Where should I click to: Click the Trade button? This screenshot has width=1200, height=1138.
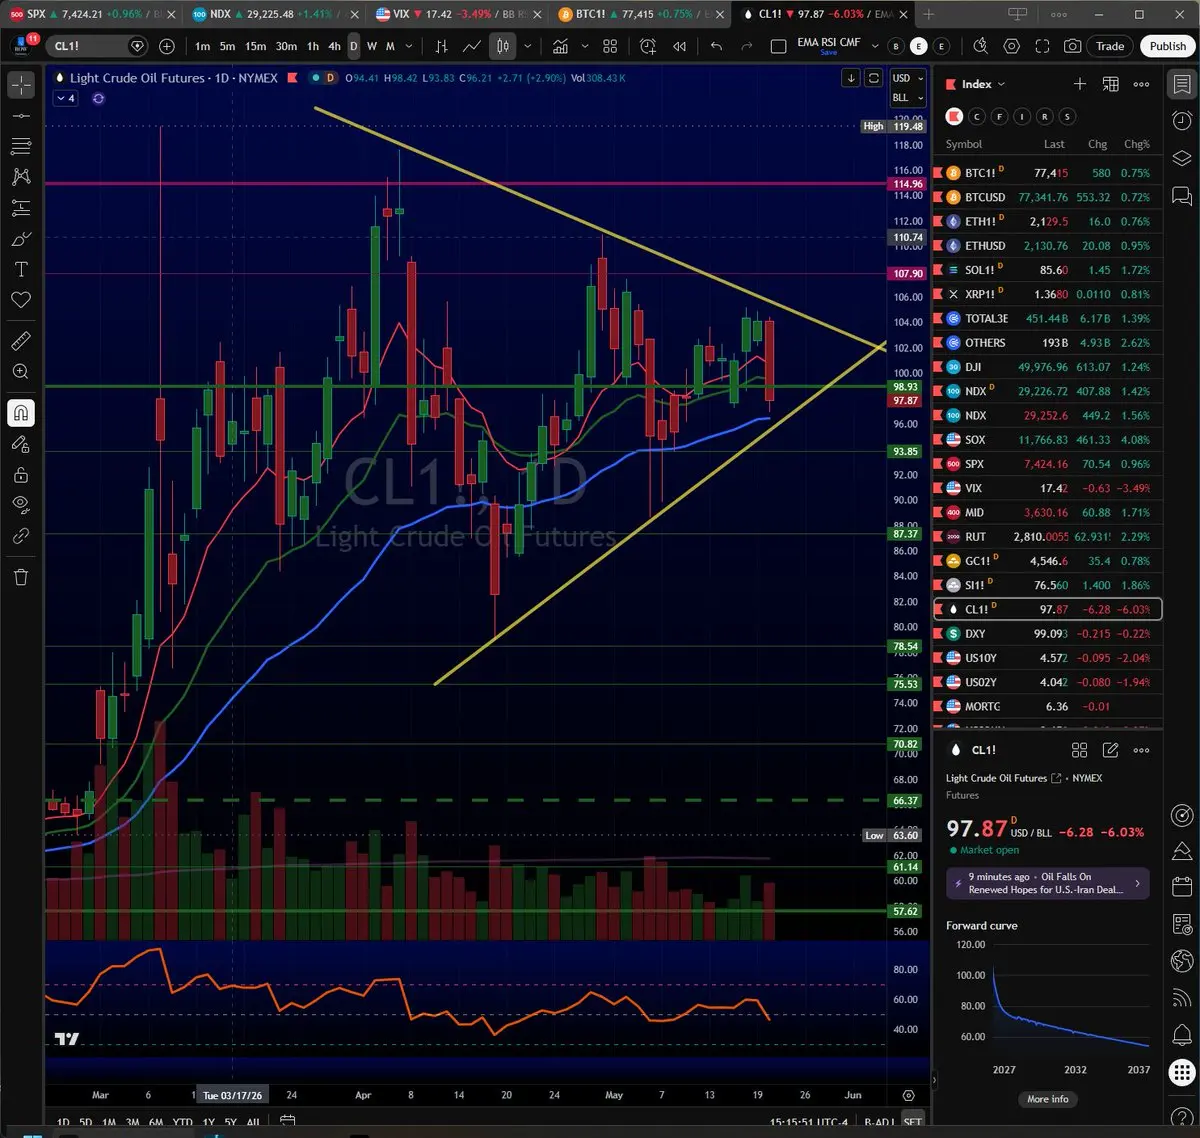1110,46
